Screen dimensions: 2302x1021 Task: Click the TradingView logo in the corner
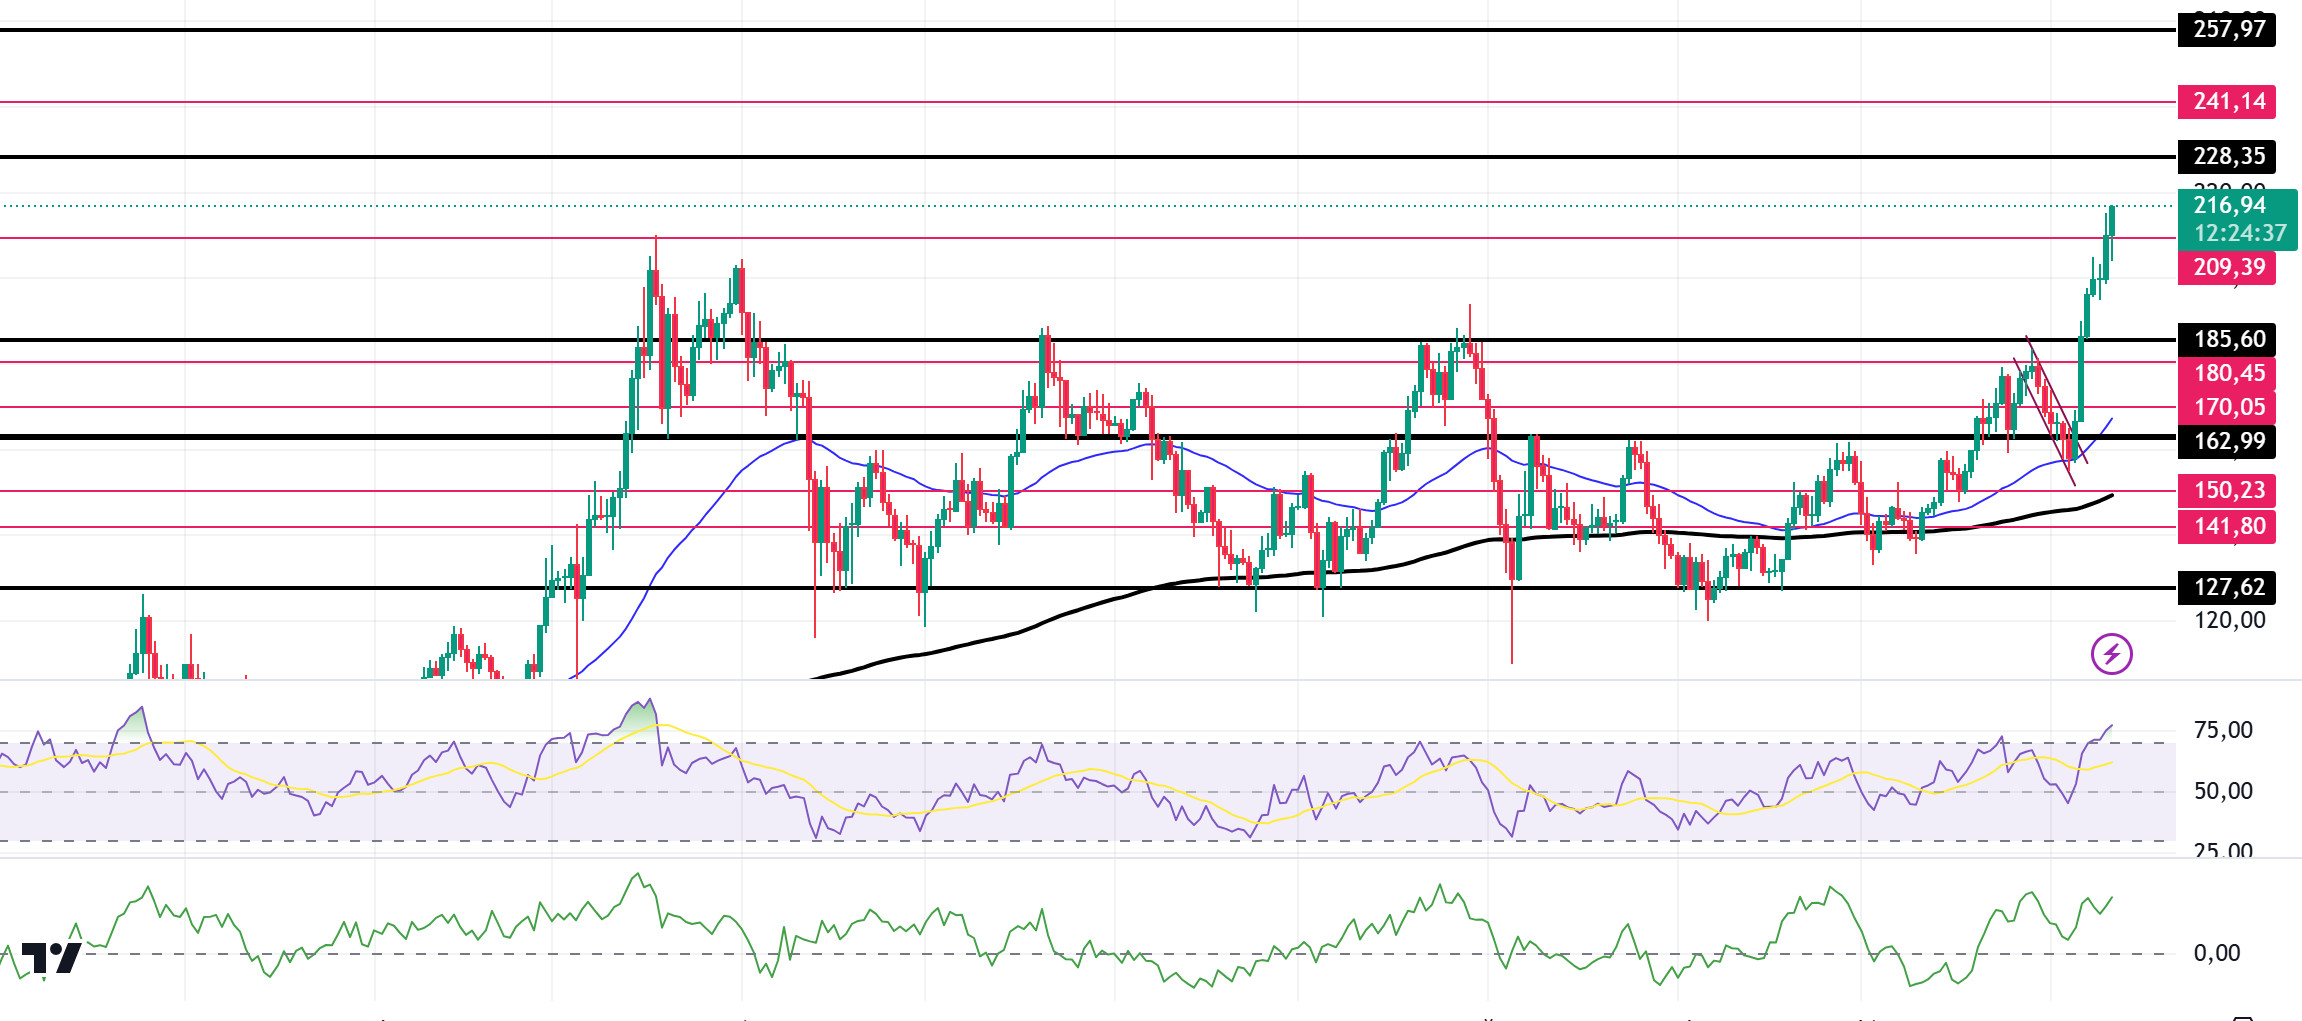tap(51, 958)
